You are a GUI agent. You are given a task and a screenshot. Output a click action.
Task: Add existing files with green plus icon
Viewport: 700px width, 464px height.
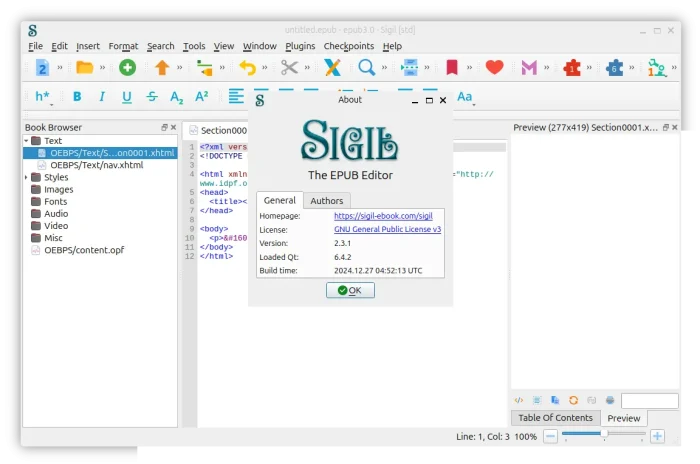[127, 68]
